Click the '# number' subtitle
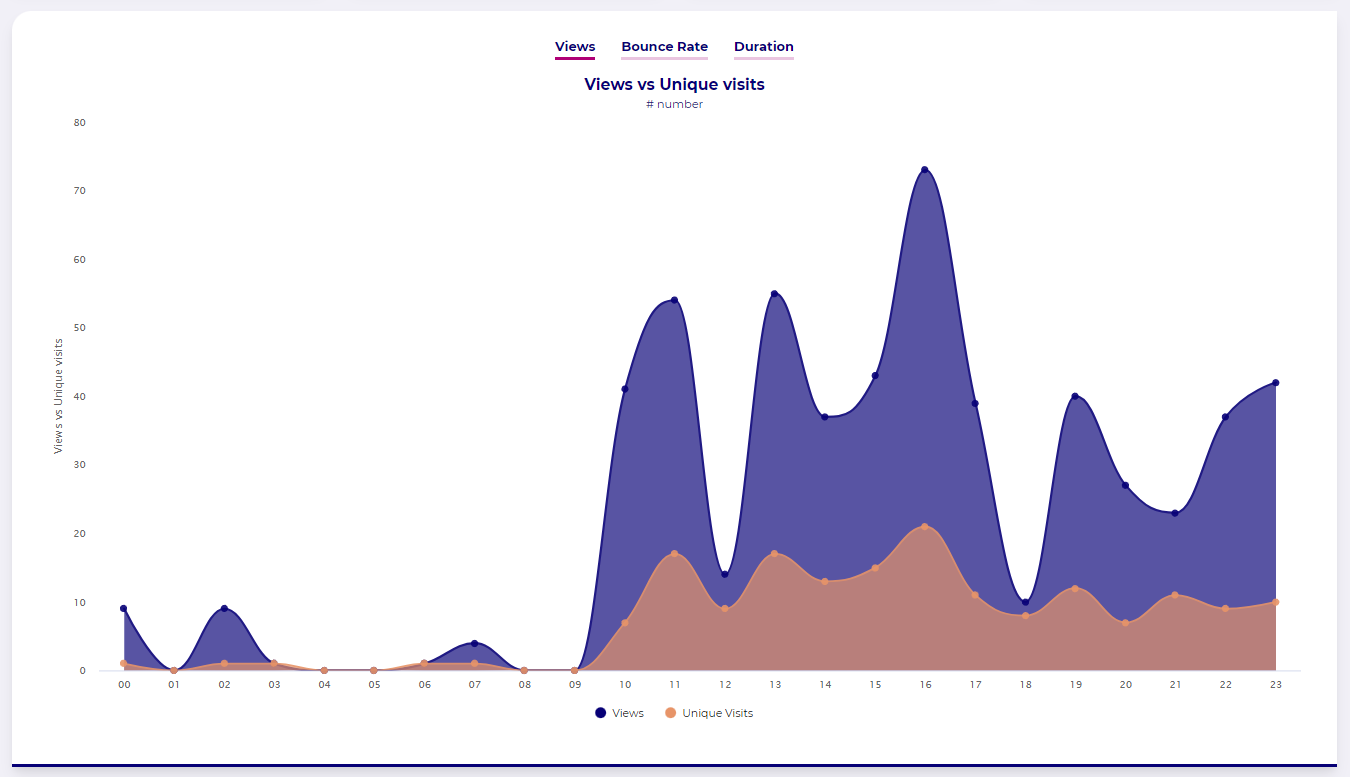1350x777 pixels. point(675,105)
